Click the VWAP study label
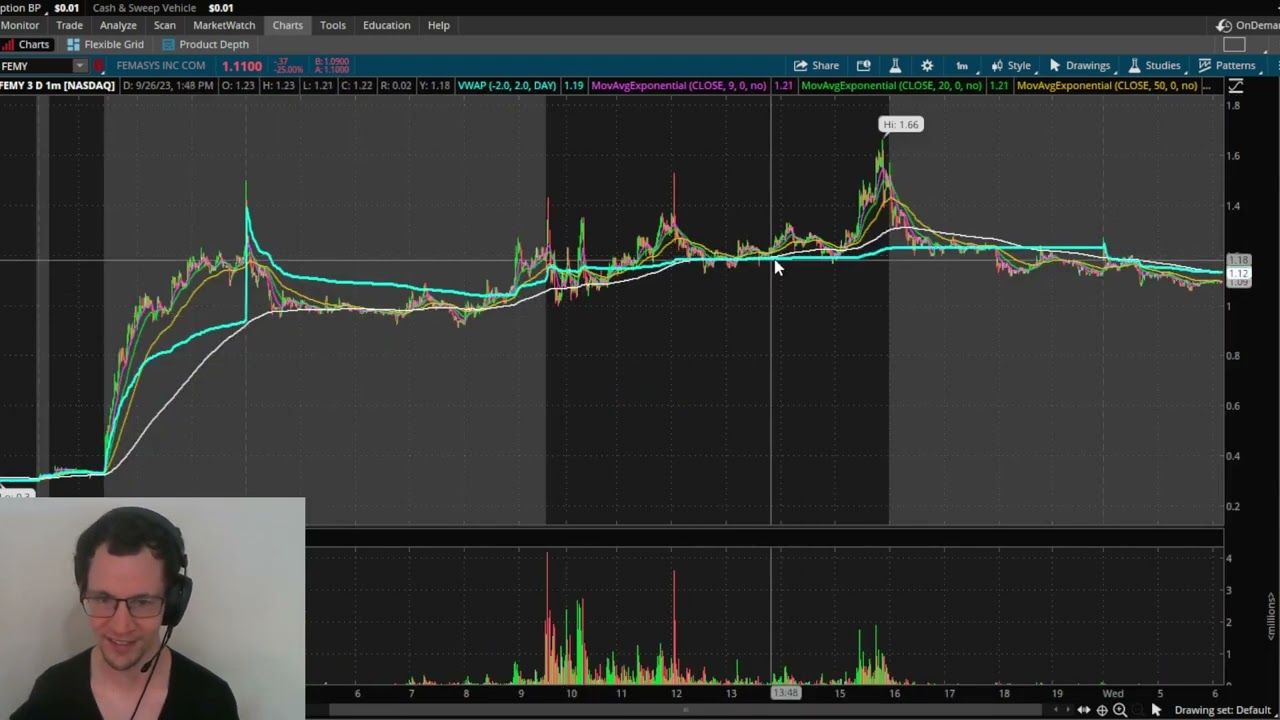The width and height of the screenshot is (1280, 720). pyautogui.click(x=507, y=86)
